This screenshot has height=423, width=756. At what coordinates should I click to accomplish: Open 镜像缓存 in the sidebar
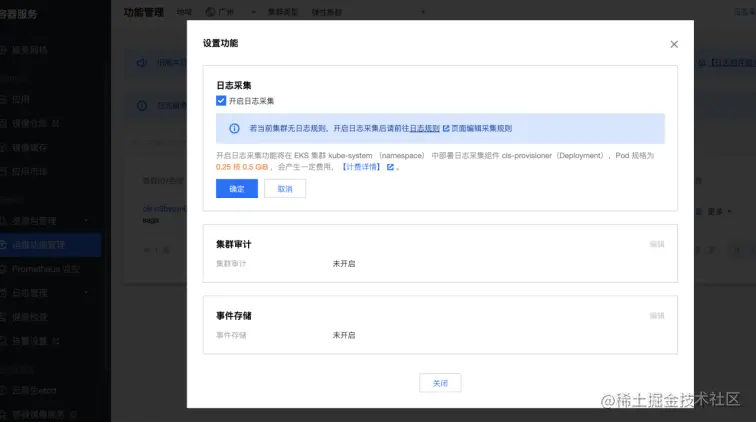coord(29,148)
